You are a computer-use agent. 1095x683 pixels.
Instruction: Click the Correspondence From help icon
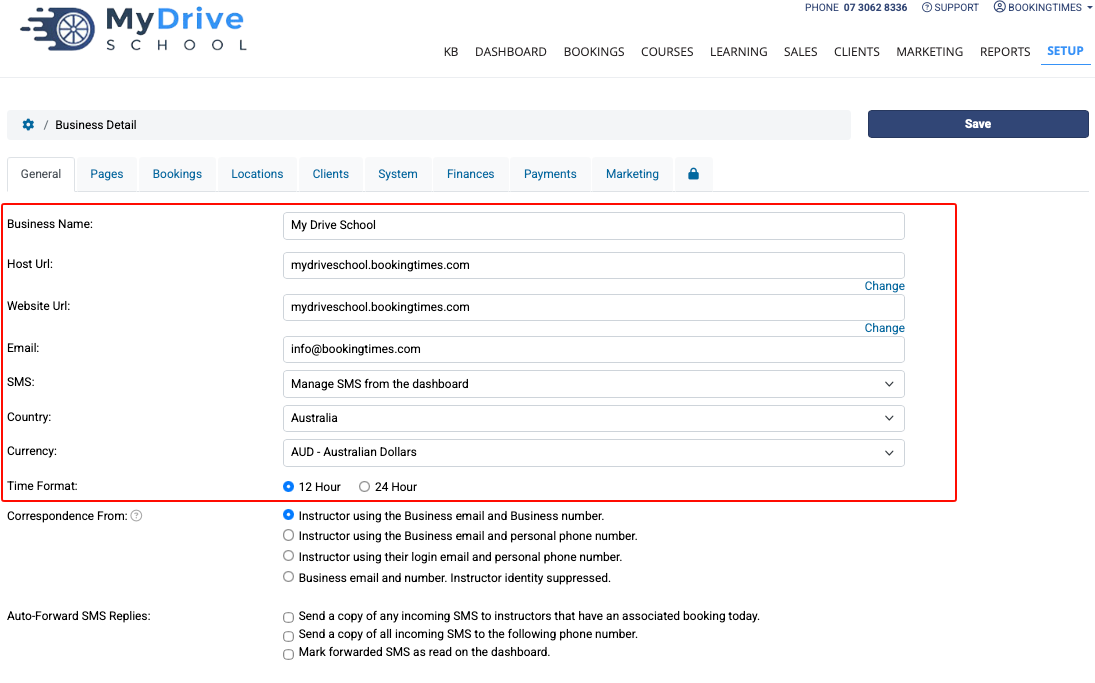137,516
